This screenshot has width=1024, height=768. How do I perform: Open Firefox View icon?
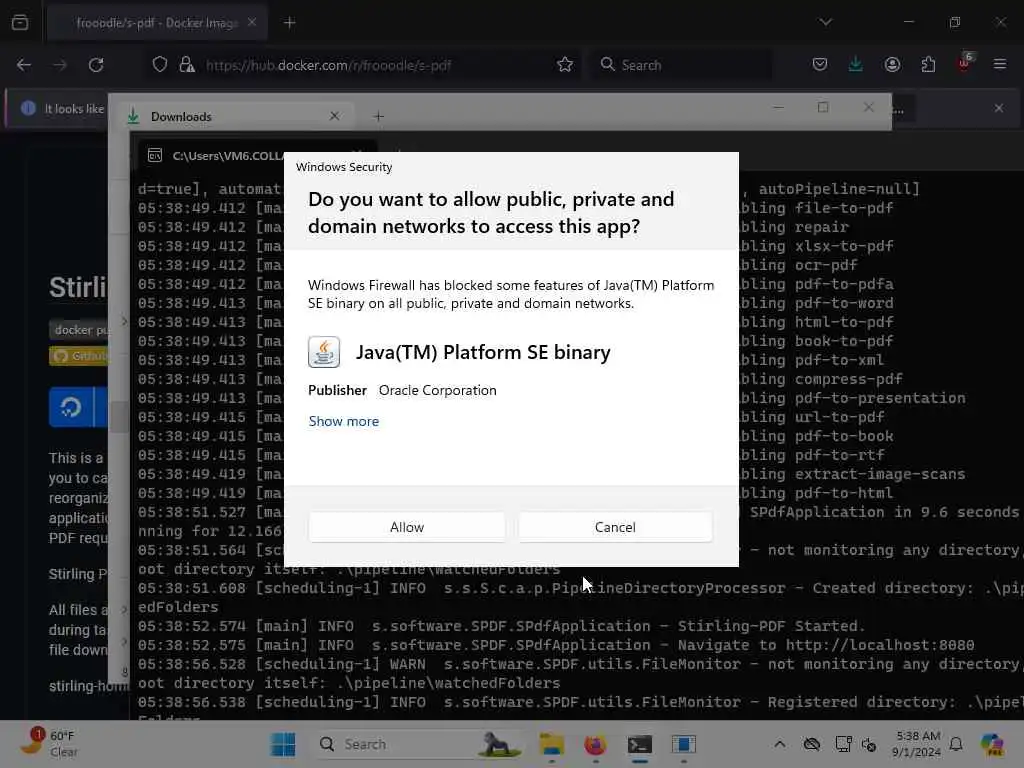tap(20, 22)
